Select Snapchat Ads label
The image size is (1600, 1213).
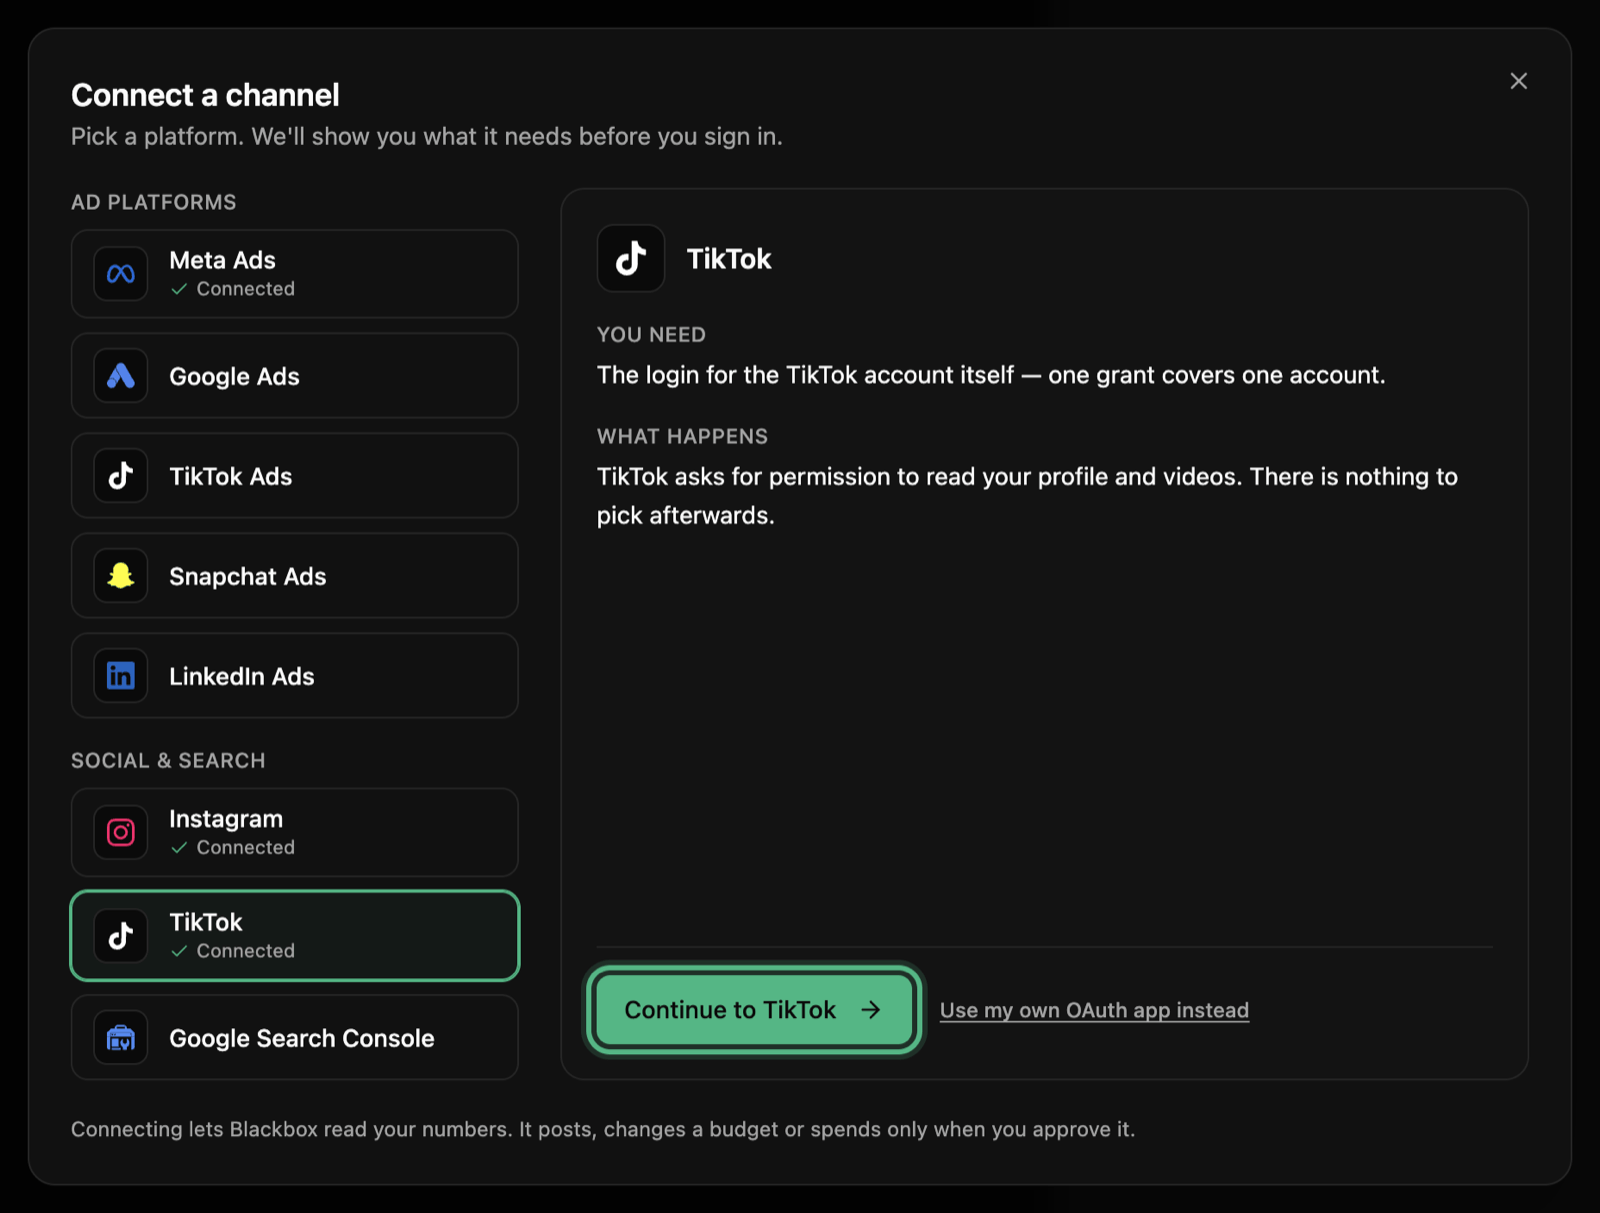tap(248, 576)
